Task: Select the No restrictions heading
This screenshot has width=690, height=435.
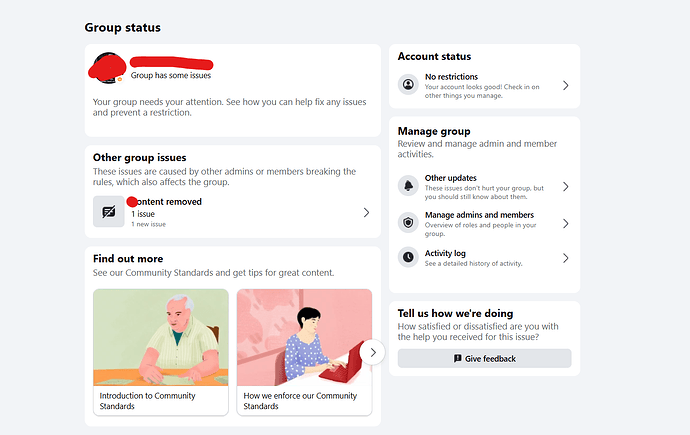Action: [451, 77]
